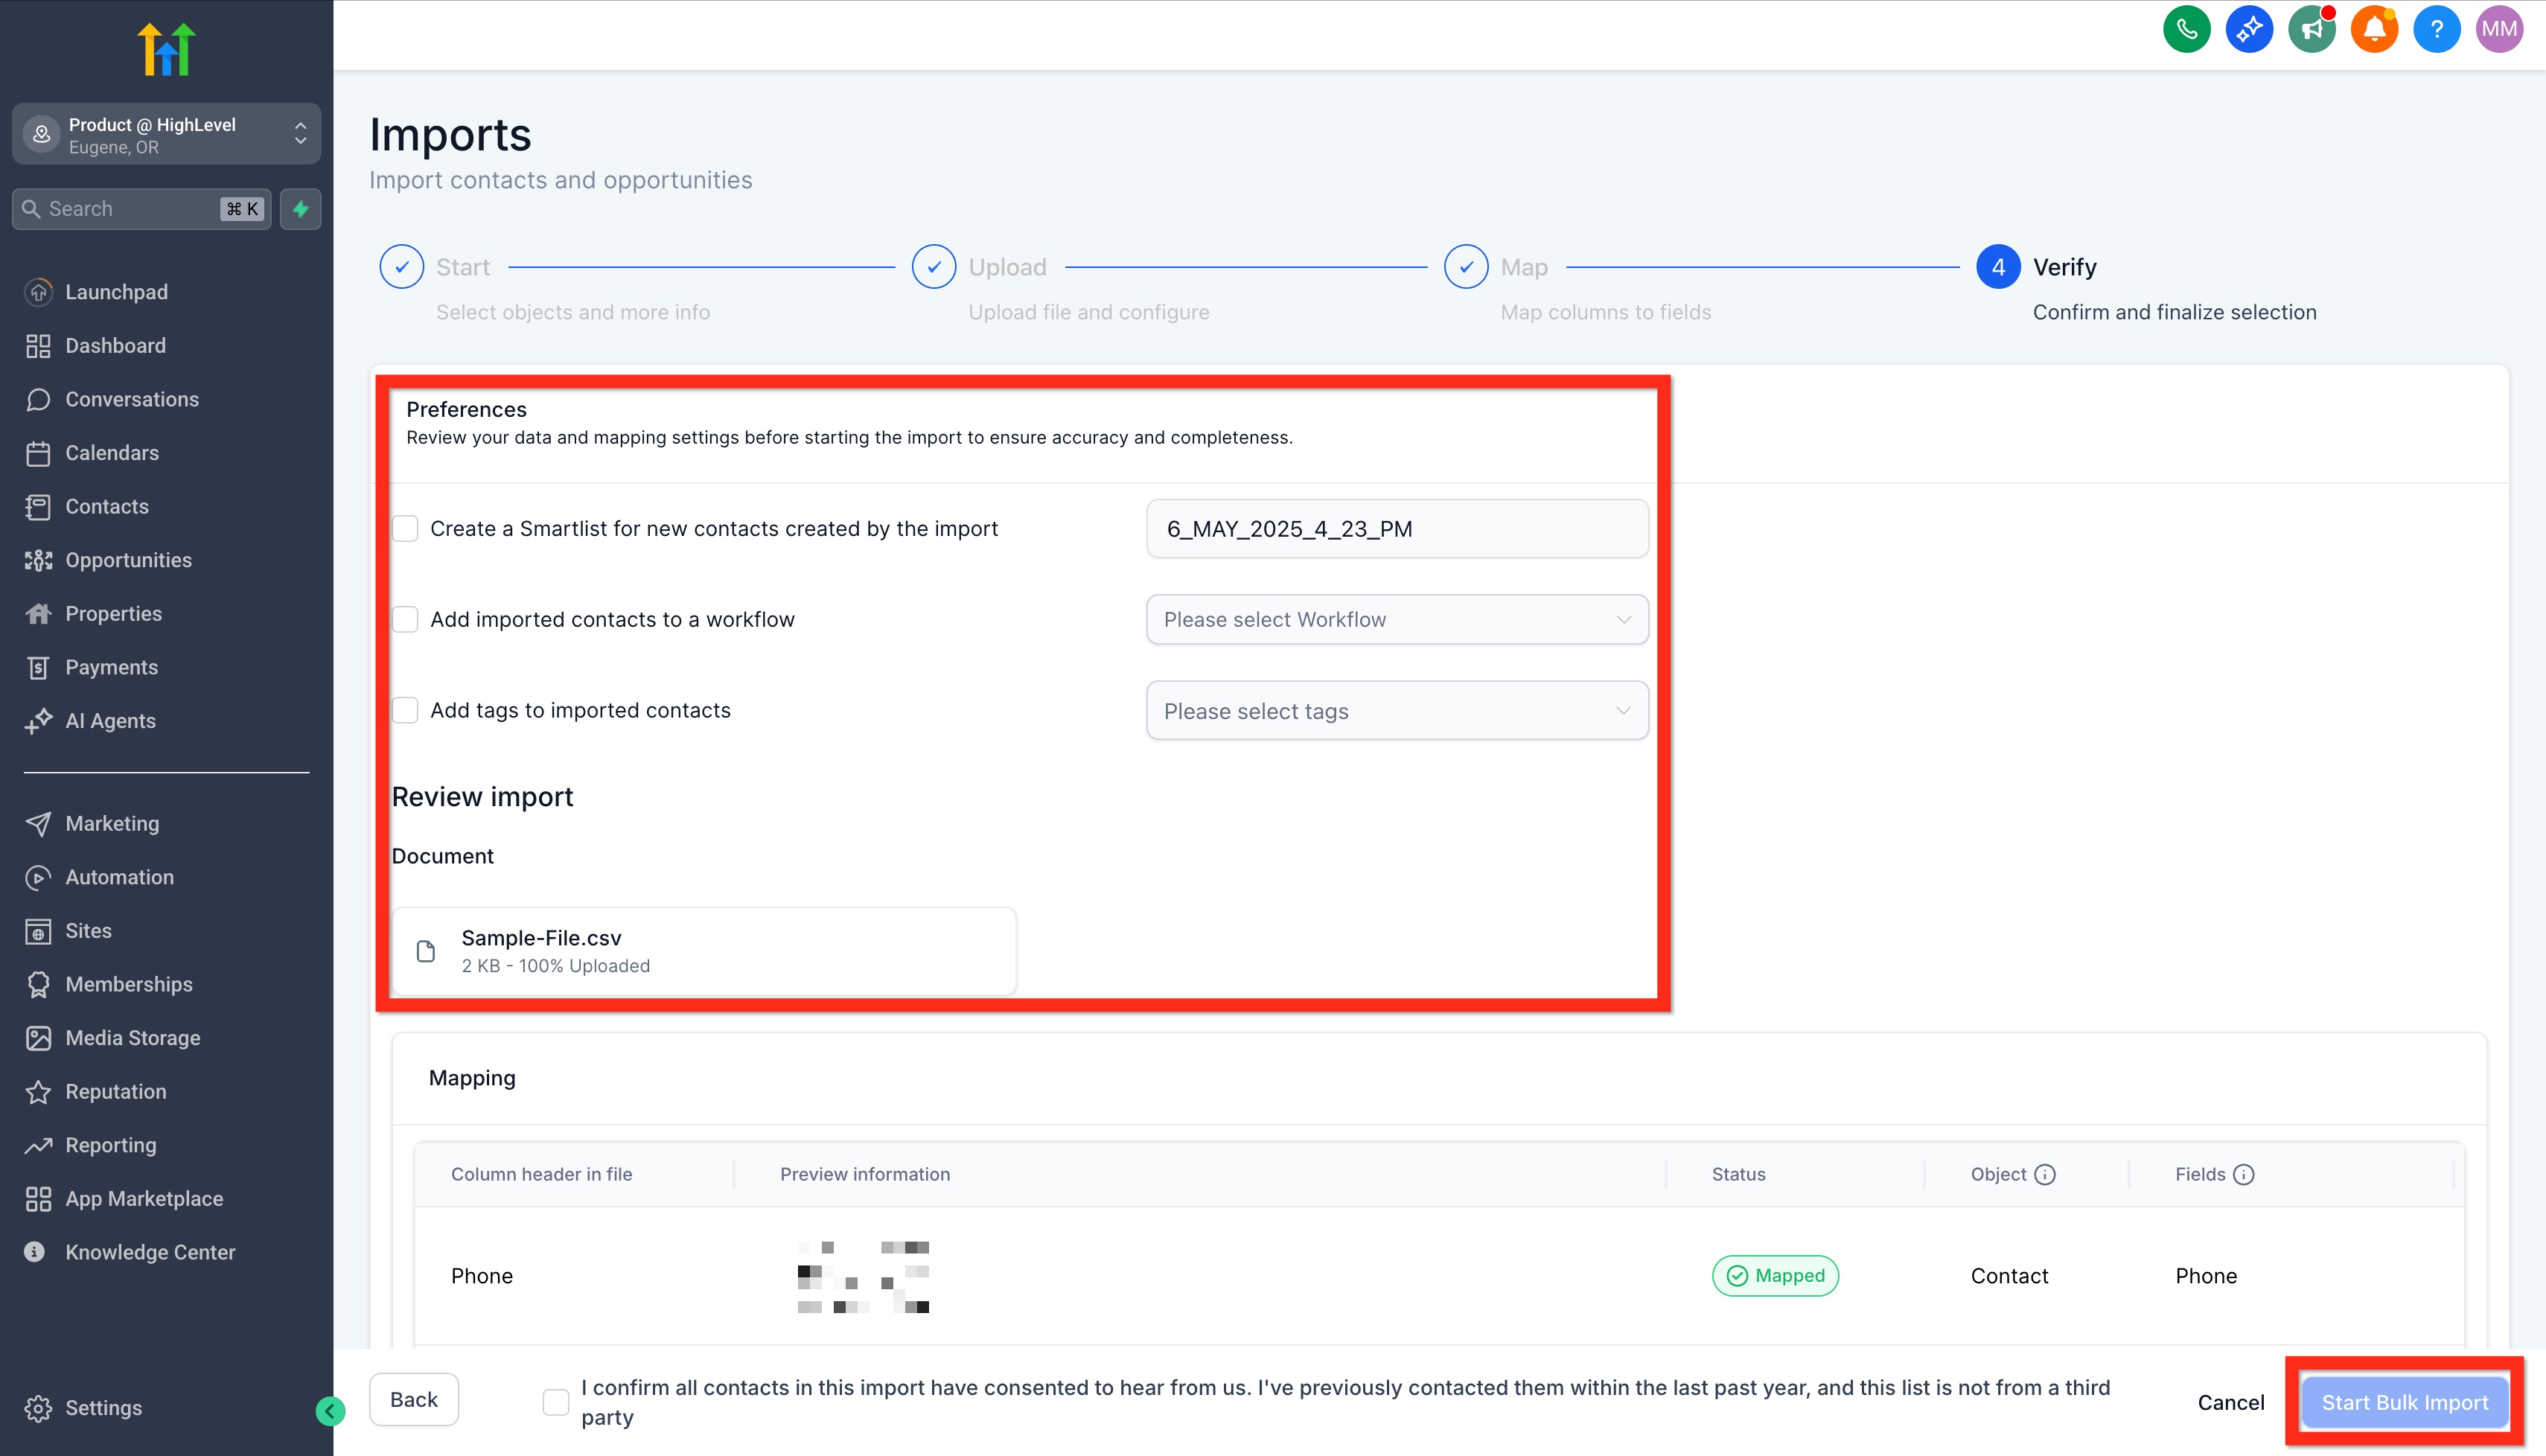2546x1456 pixels.
Task: Open the Product @ HighLevel account switcher
Action: [166, 134]
